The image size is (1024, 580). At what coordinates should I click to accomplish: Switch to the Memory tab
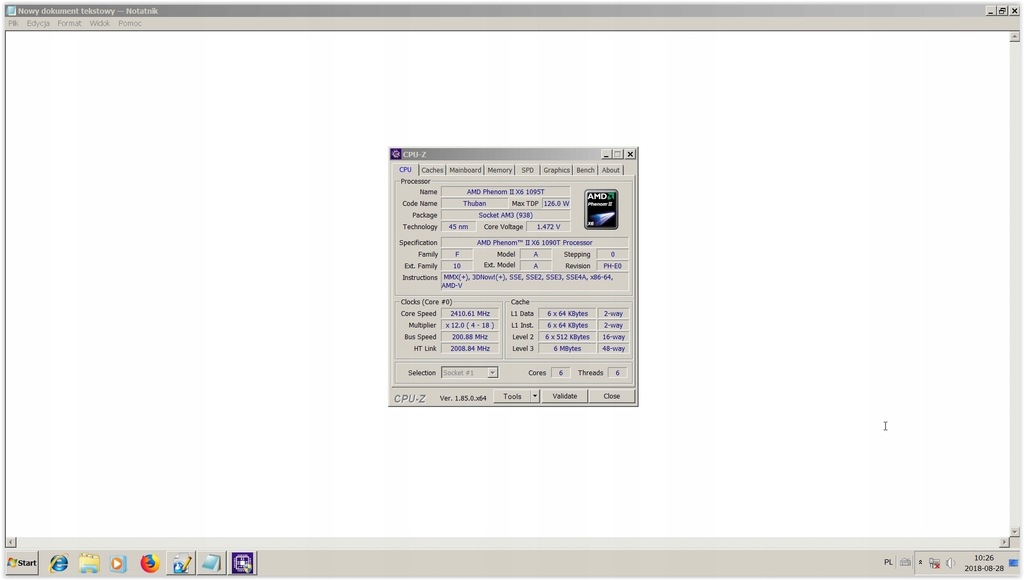click(x=500, y=170)
